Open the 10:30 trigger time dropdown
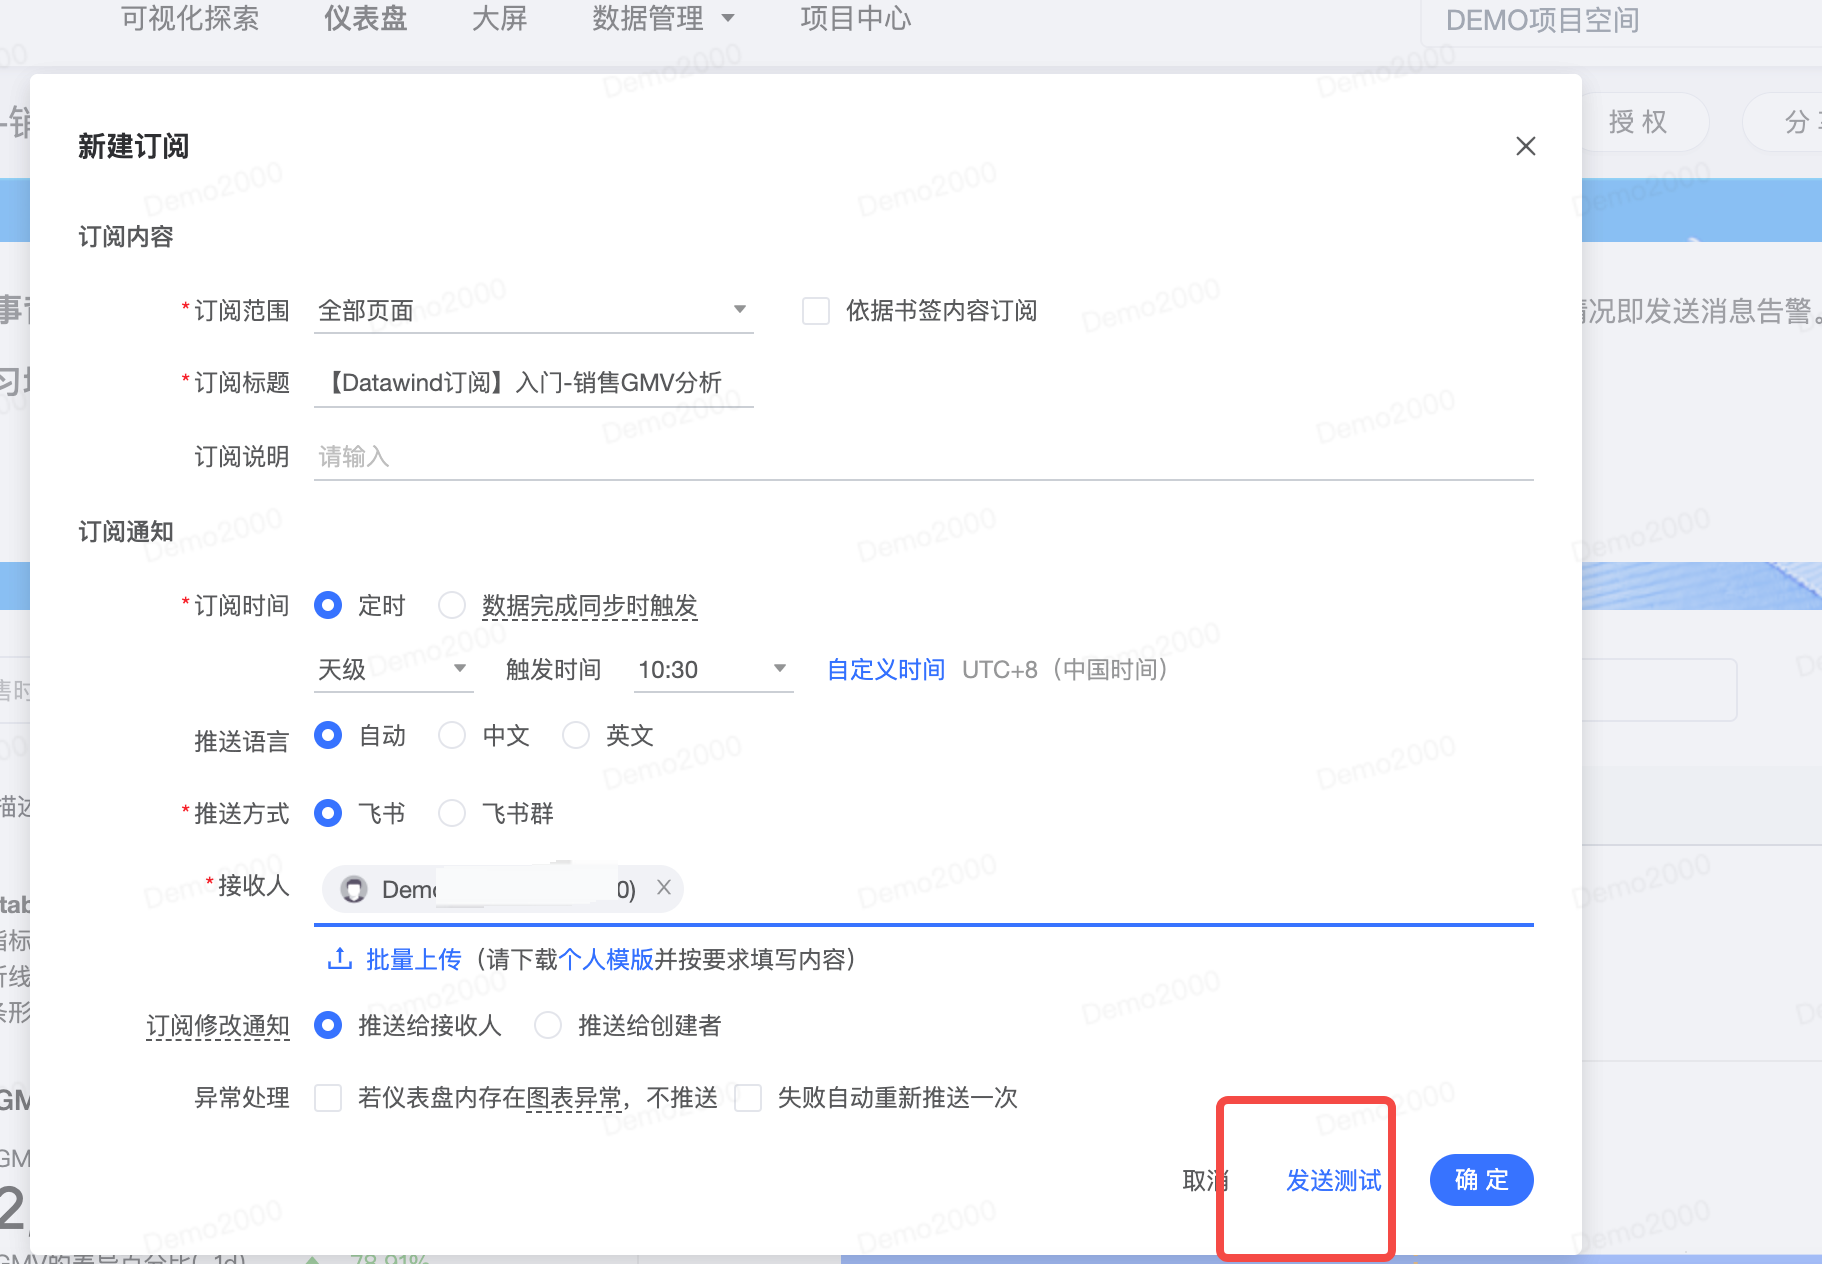The height and width of the screenshot is (1264, 1822). [714, 669]
